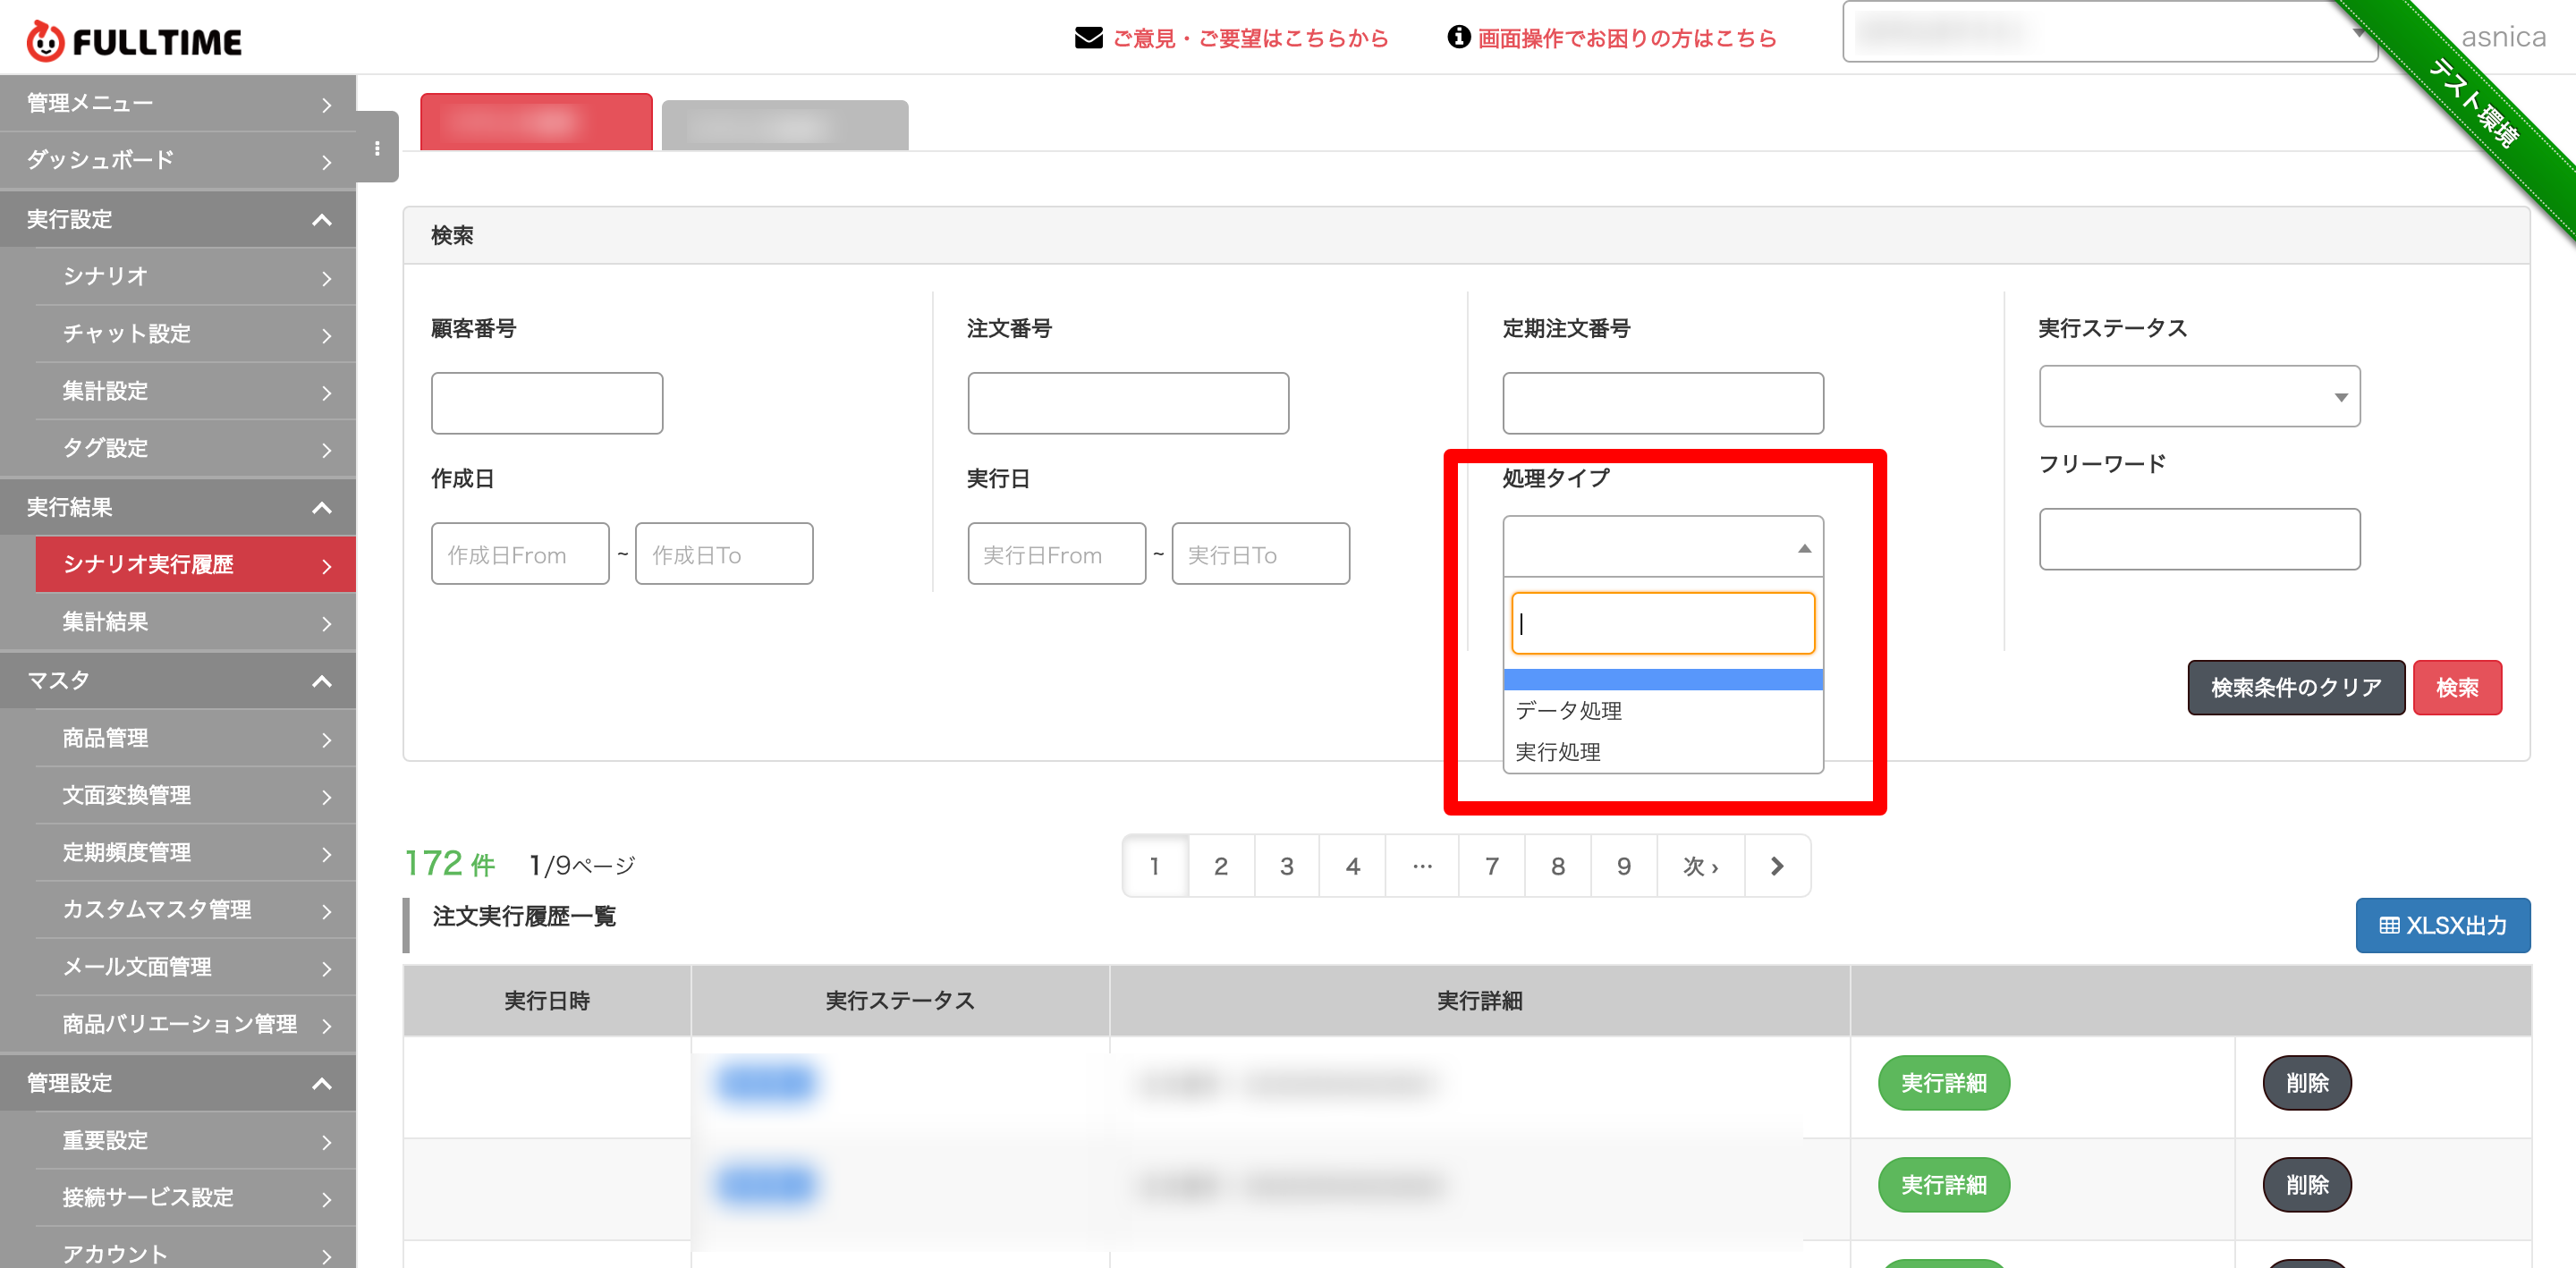Select the red active tab
The width and height of the screenshot is (2576, 1268).
click(x=536, y=122)
